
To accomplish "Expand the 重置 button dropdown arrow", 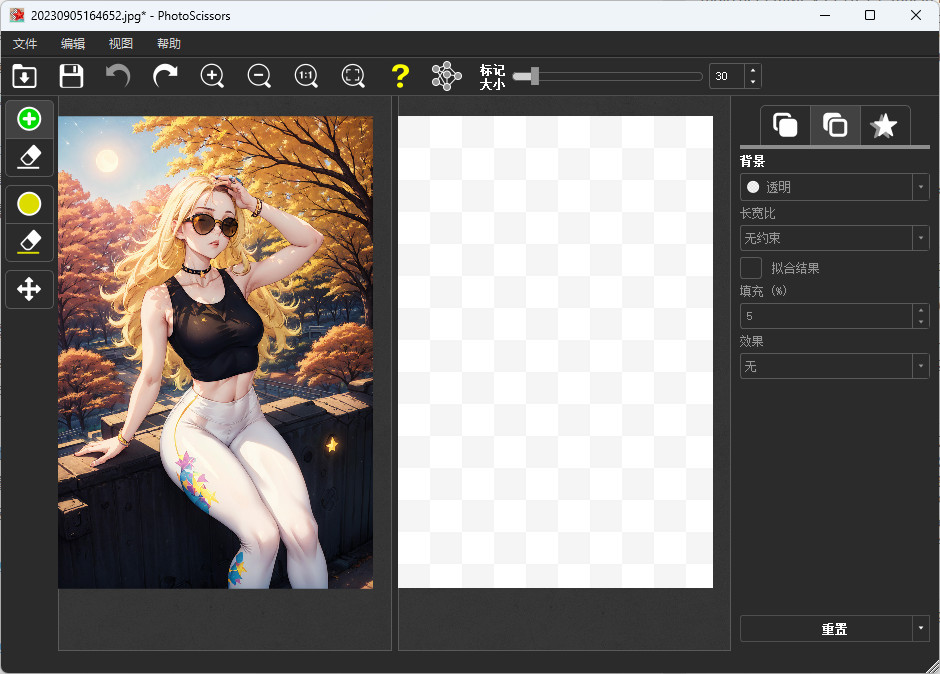I will coord(921,629).
